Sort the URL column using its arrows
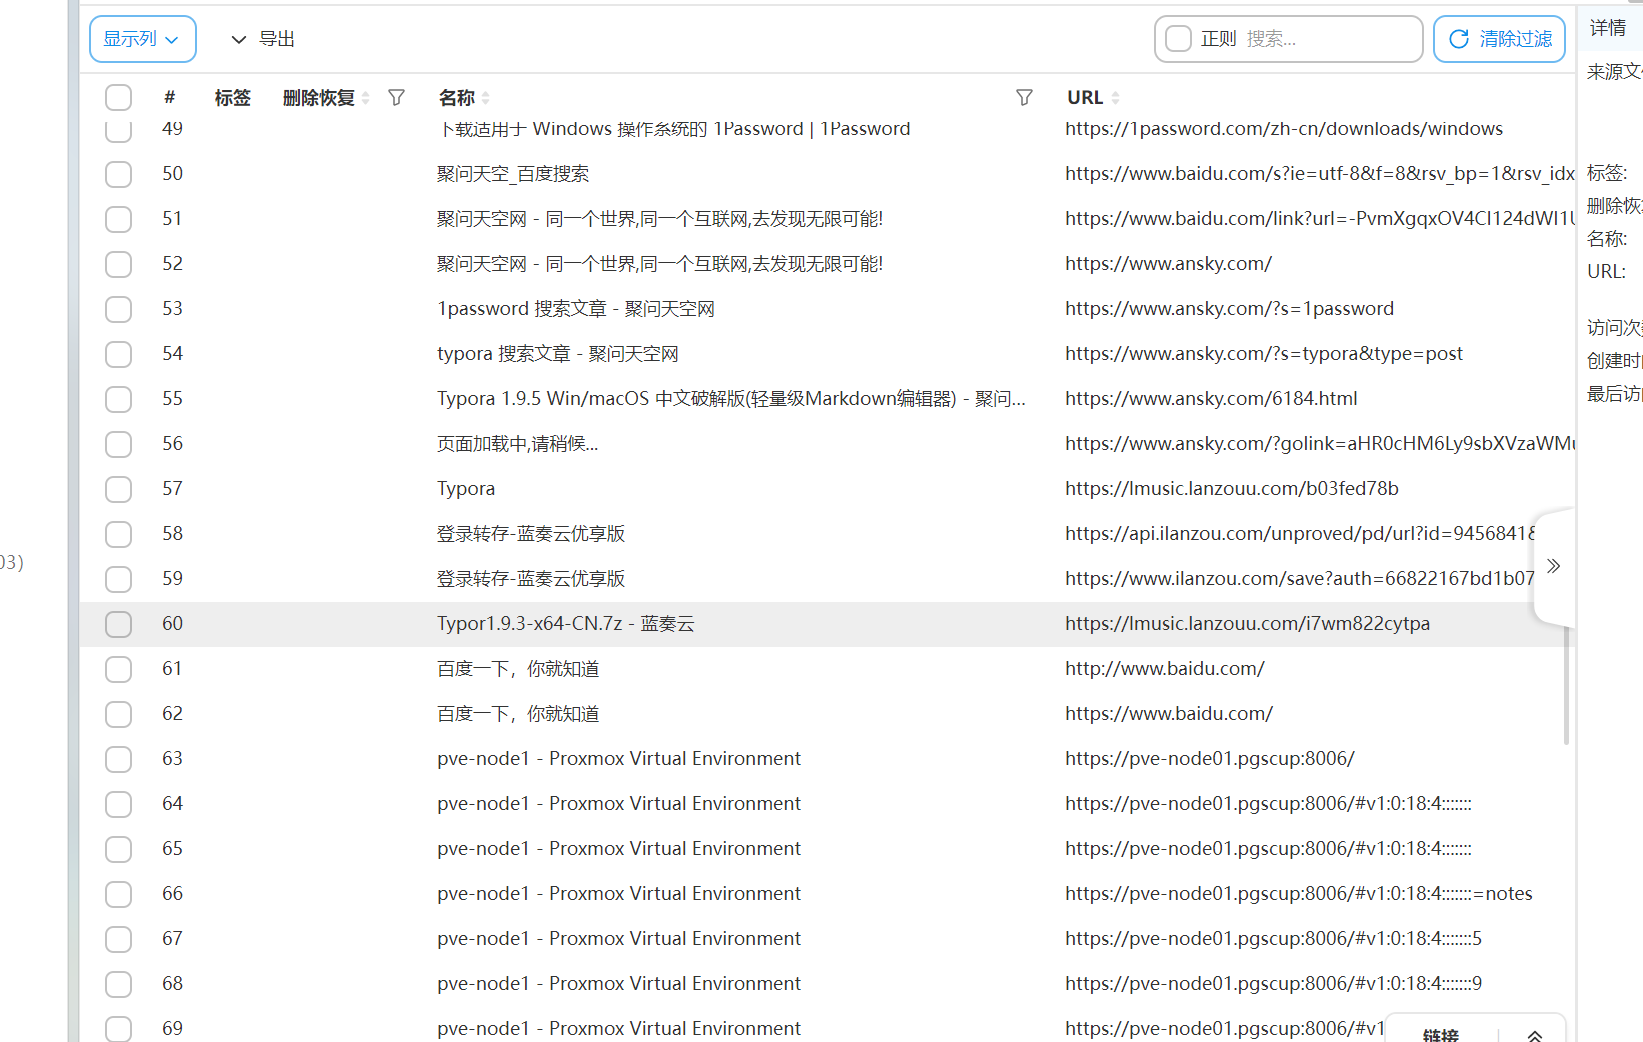This screenshot has width=1643, height=1042. (x=1116, y=98)
